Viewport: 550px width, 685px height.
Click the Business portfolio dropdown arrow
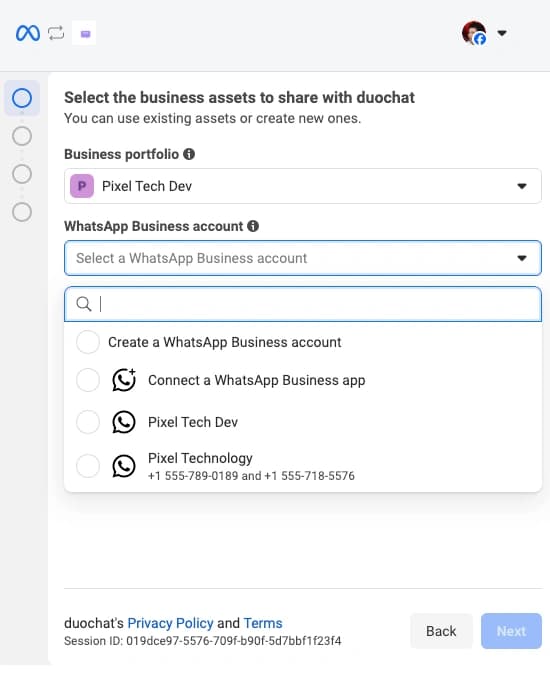coord(522,186)
